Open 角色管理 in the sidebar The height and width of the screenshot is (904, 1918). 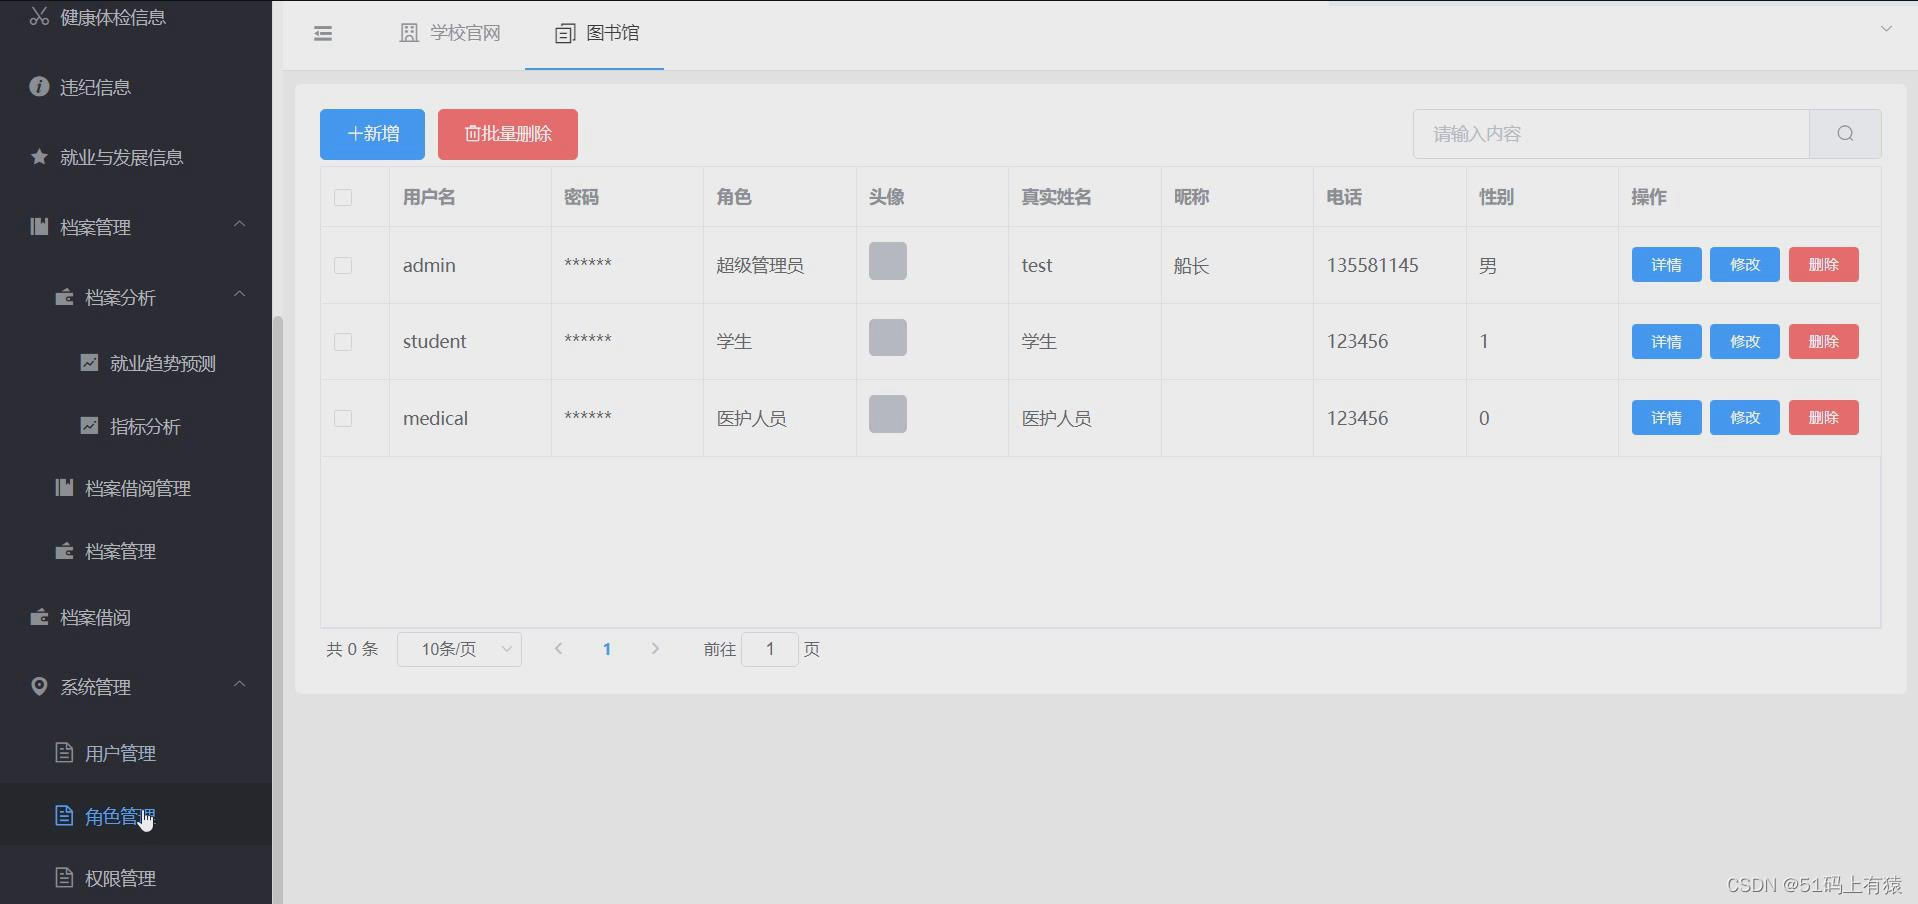pos(136,815)
